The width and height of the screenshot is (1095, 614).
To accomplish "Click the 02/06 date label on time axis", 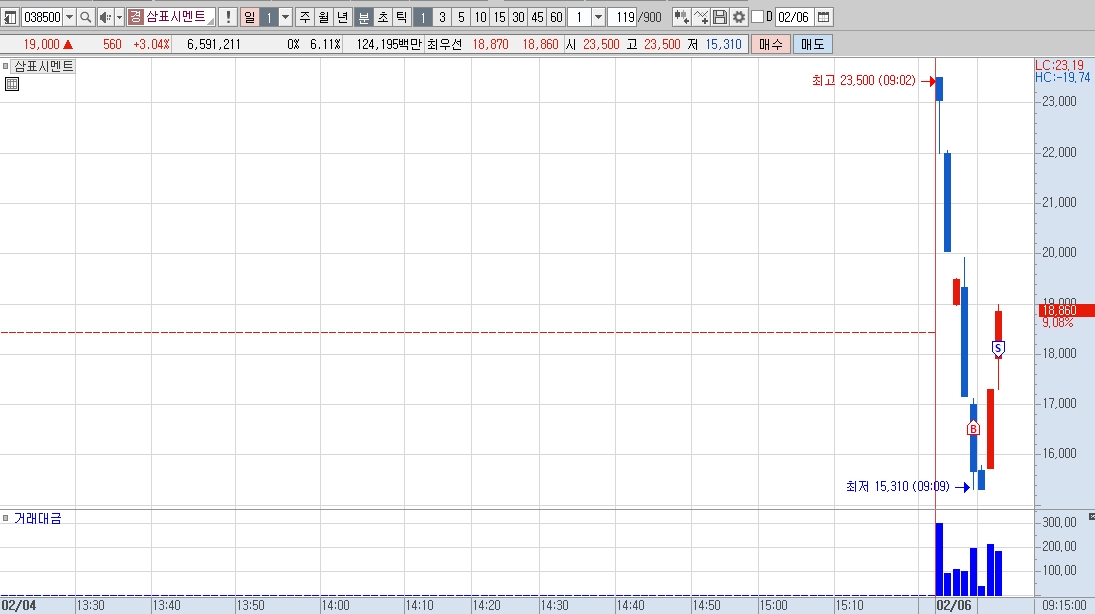I will (953, 606).
